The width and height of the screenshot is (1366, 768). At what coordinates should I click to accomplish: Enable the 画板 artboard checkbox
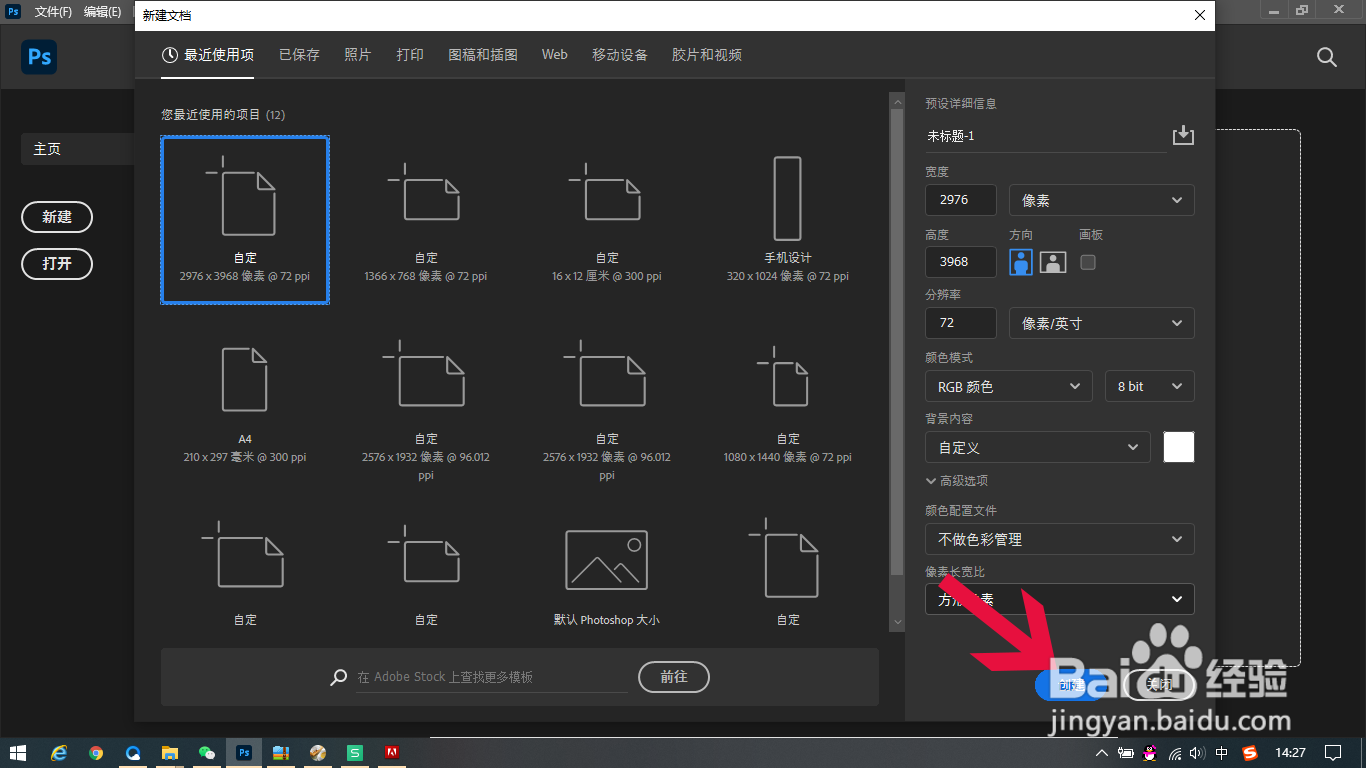[x=1087, y=261]
